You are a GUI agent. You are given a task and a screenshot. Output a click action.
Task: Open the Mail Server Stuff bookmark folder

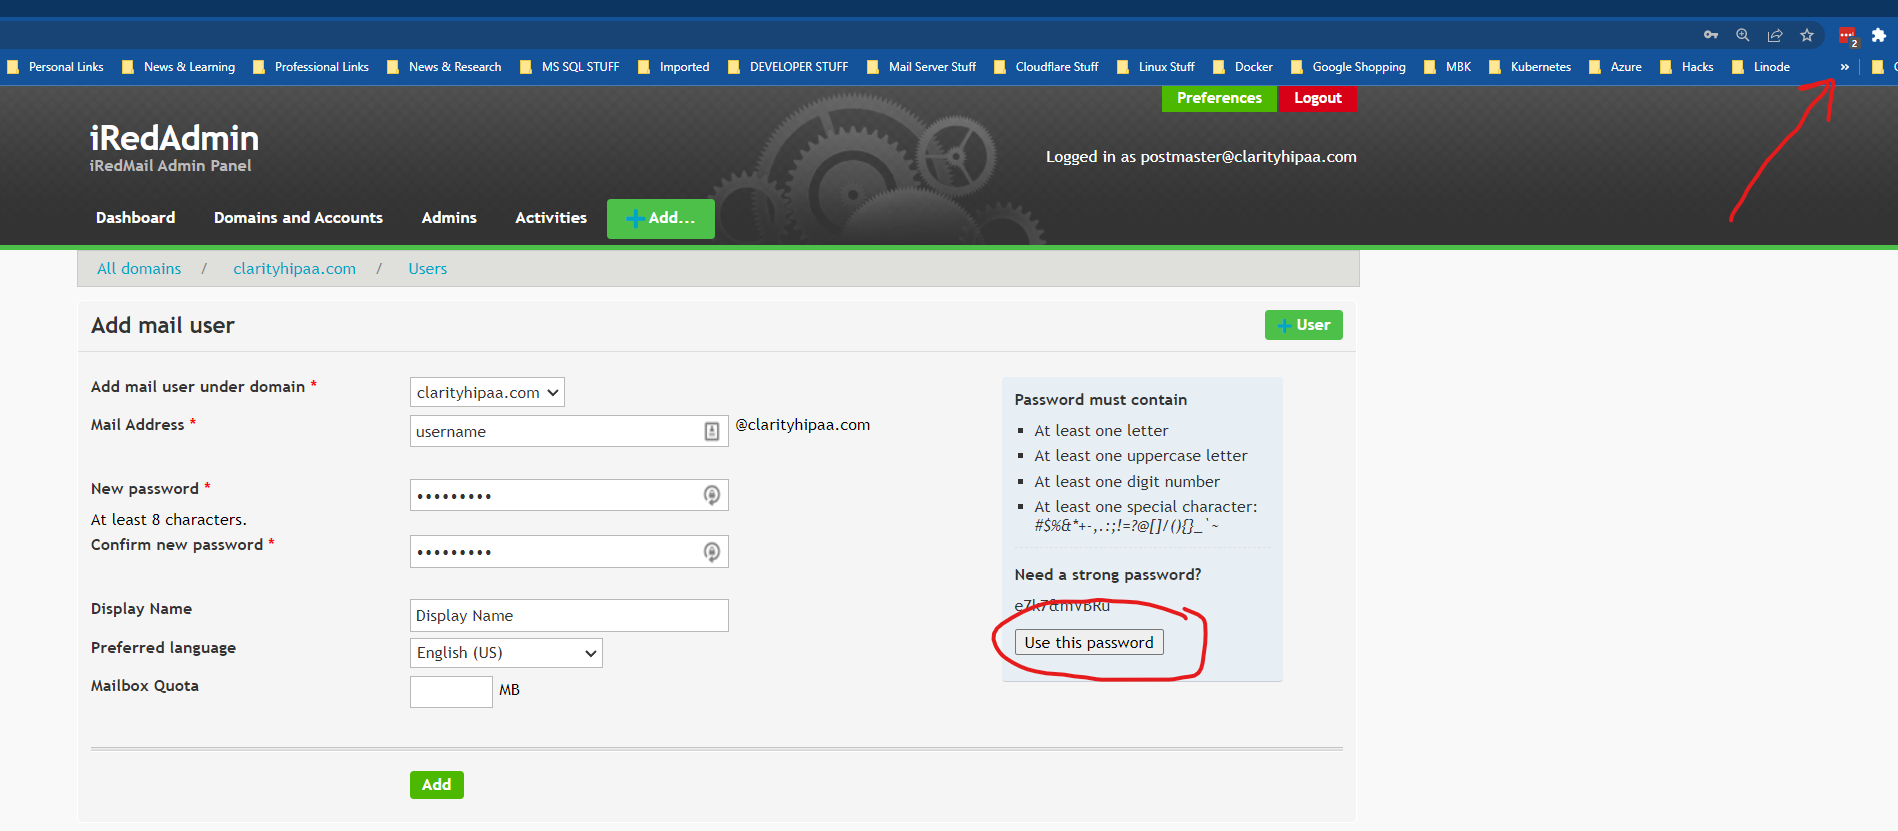coord(921,67)
